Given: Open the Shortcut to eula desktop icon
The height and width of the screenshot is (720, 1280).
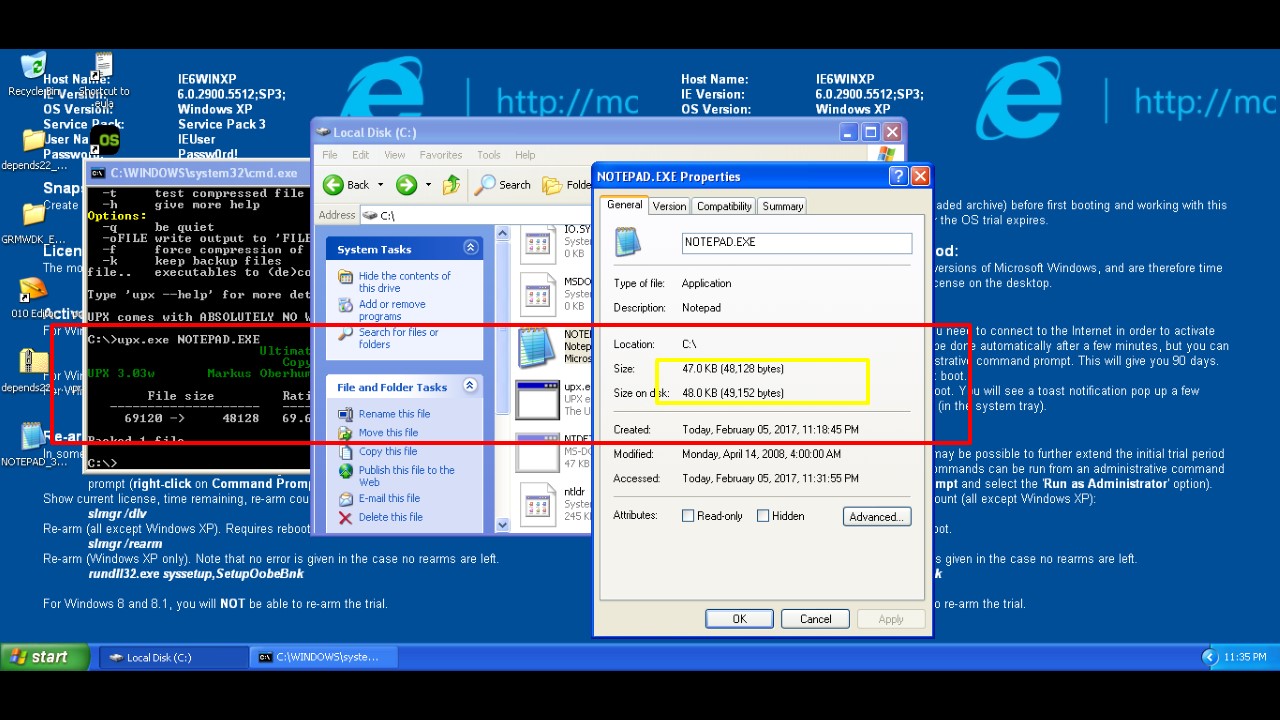Looking at the screenshot, I should tap(104, 67).
